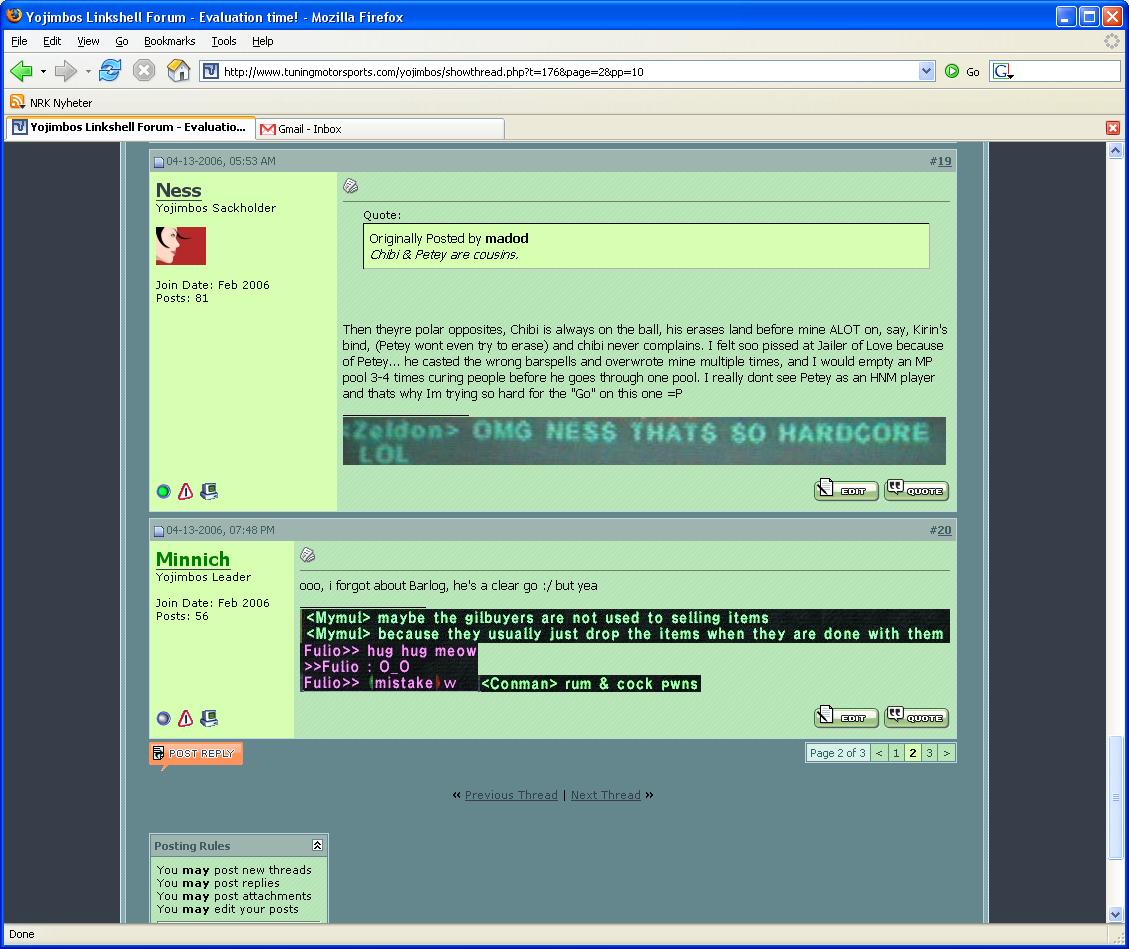The width and height of the screenshot is (1129, 949).
Task: Click report post warning icon under Ness
Action: pyautogui.click(x=185, y=492)
